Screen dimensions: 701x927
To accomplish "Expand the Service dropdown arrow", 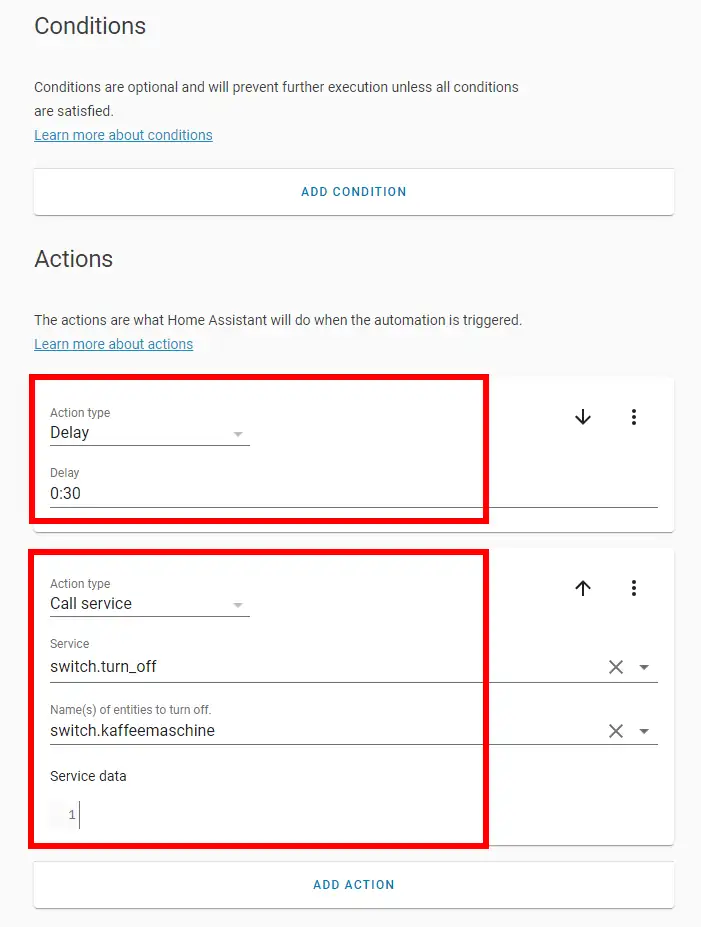I will [644, 667].
